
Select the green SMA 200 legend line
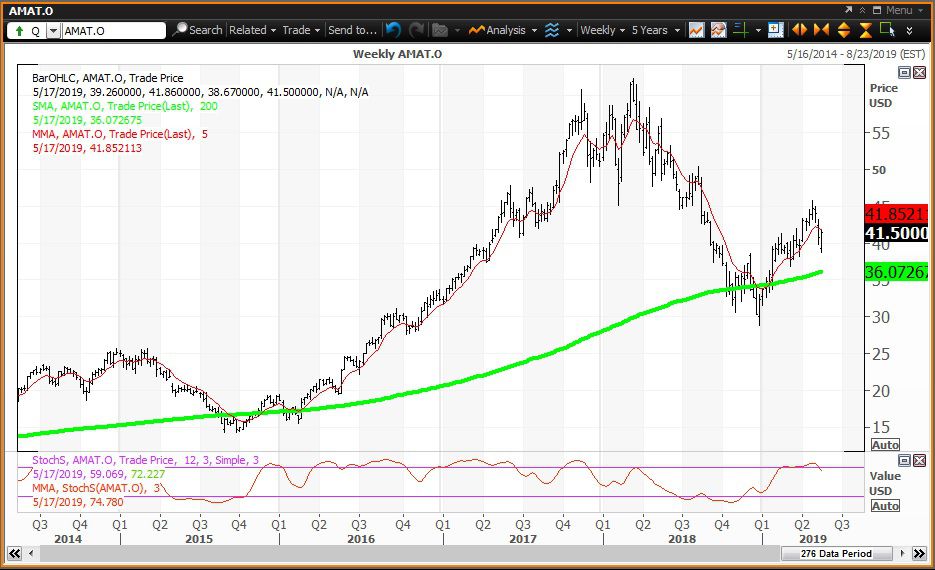click(x=125, y=106)
